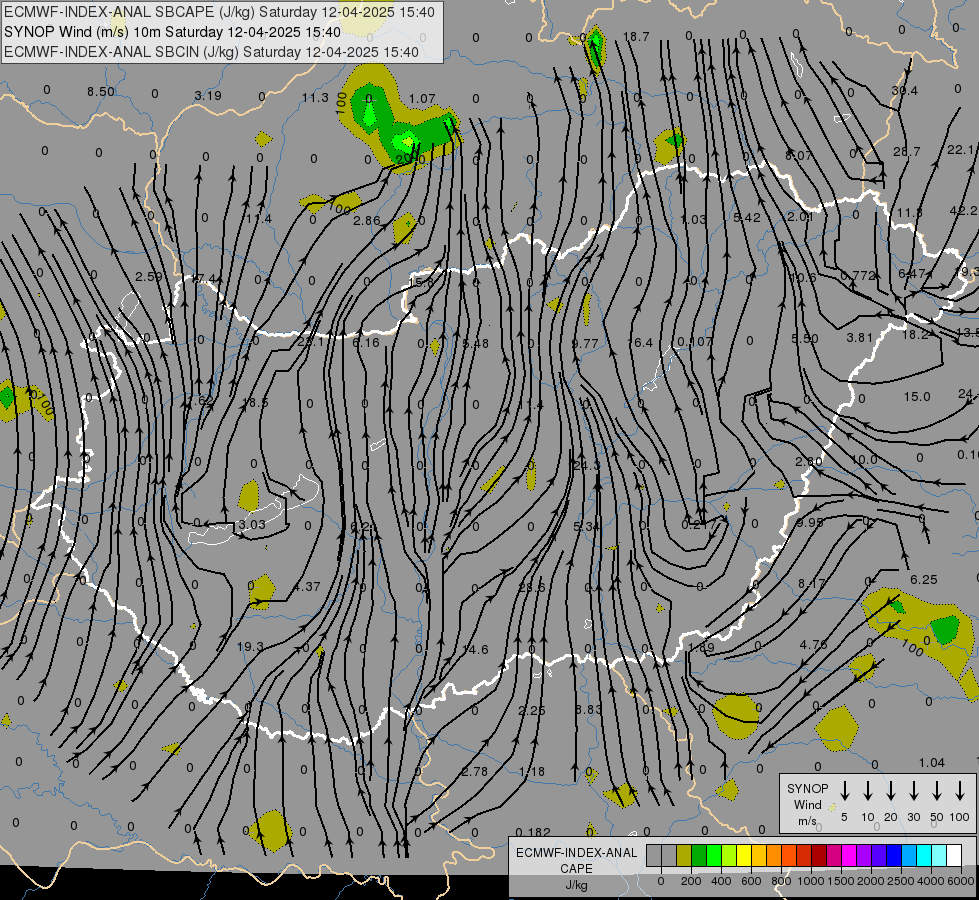Click the 1500 tick label on CAPE scale

841,881
